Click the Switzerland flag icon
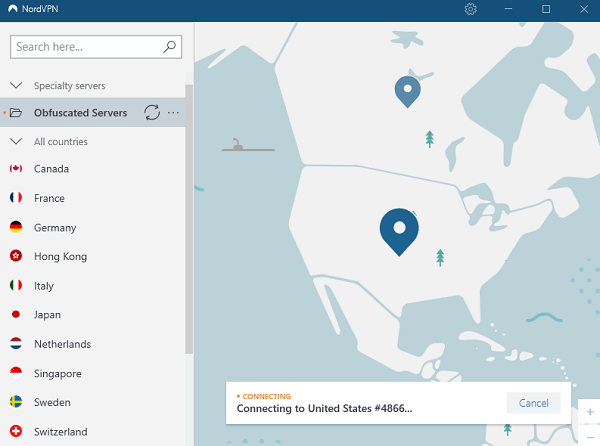Image resolution: width=600 pixels, height=446 pixels. [x=16, y=431]
